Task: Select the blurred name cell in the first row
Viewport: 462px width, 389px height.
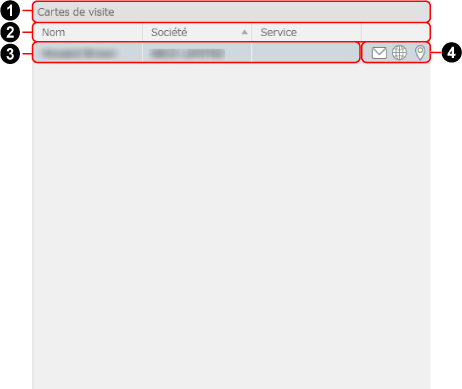Action: pyautogui.click(x=87, y=53)
